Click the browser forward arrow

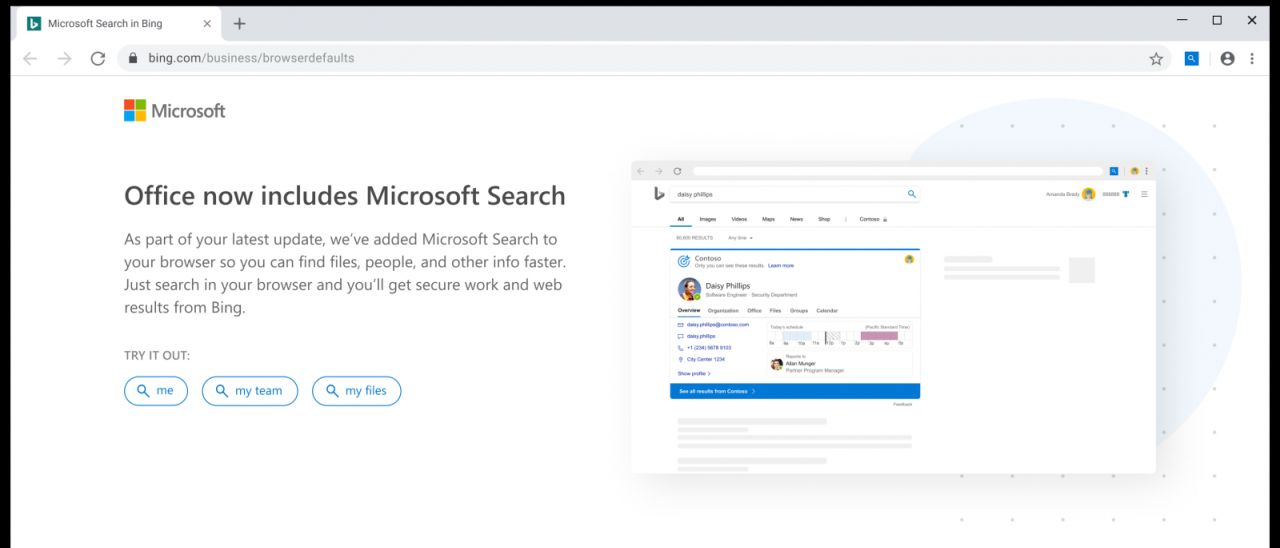pyautogui.click(x=64, y=59)
